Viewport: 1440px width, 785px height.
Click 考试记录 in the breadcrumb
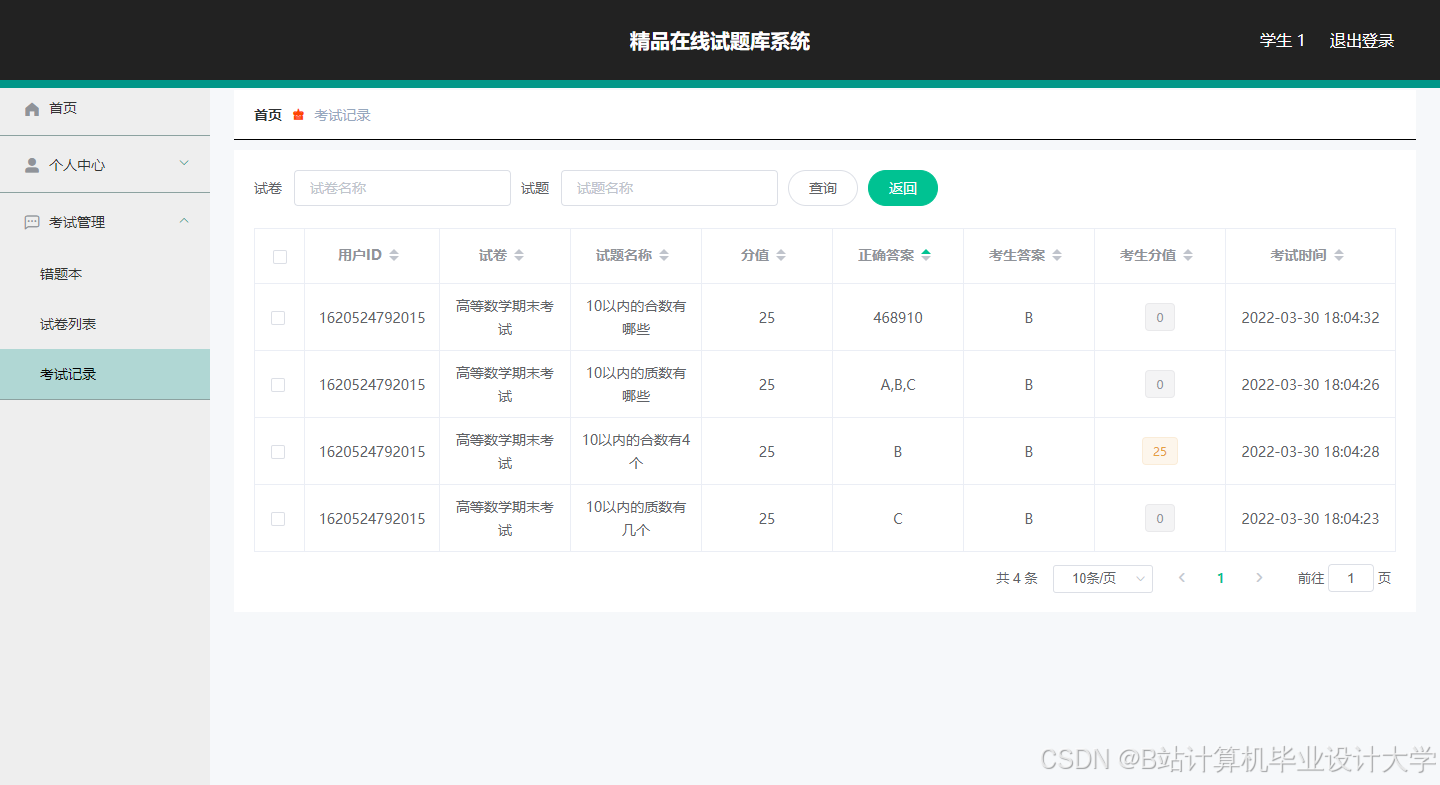click(343, 115)
